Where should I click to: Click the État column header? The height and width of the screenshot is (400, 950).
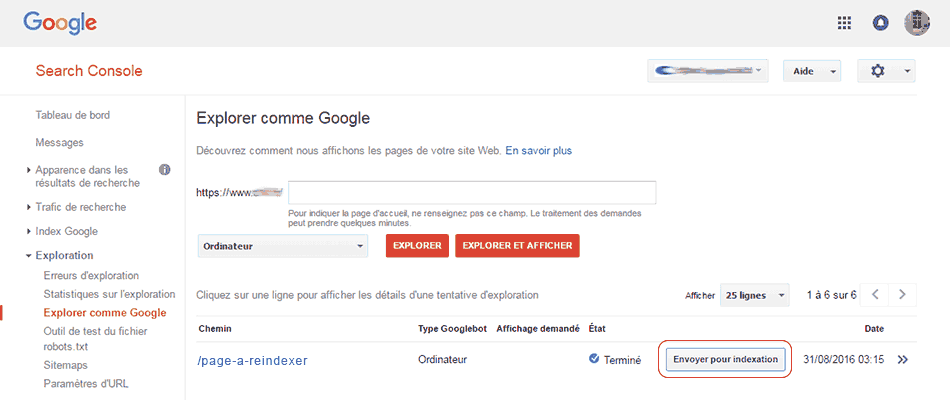(597, 328)
